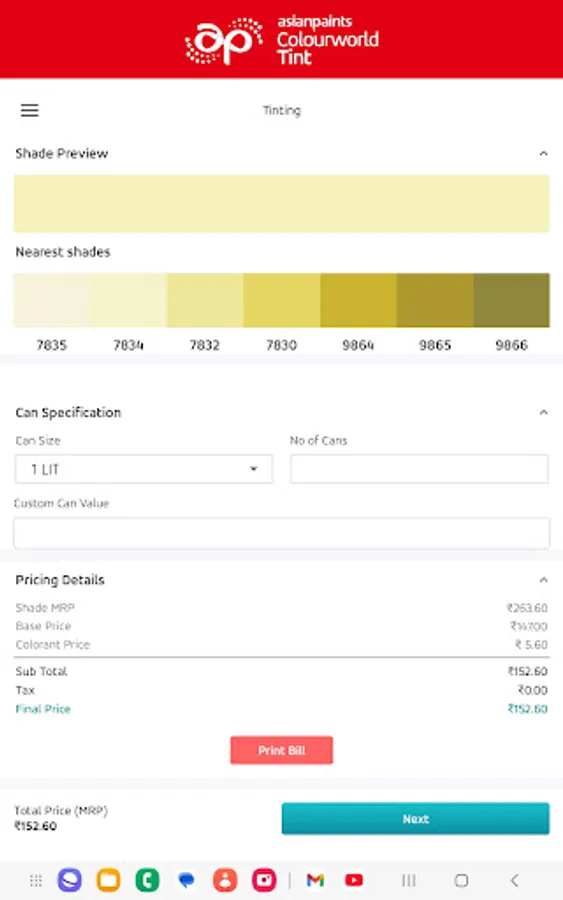Collapse the Pricing Details section

click(x=543, y=580)
